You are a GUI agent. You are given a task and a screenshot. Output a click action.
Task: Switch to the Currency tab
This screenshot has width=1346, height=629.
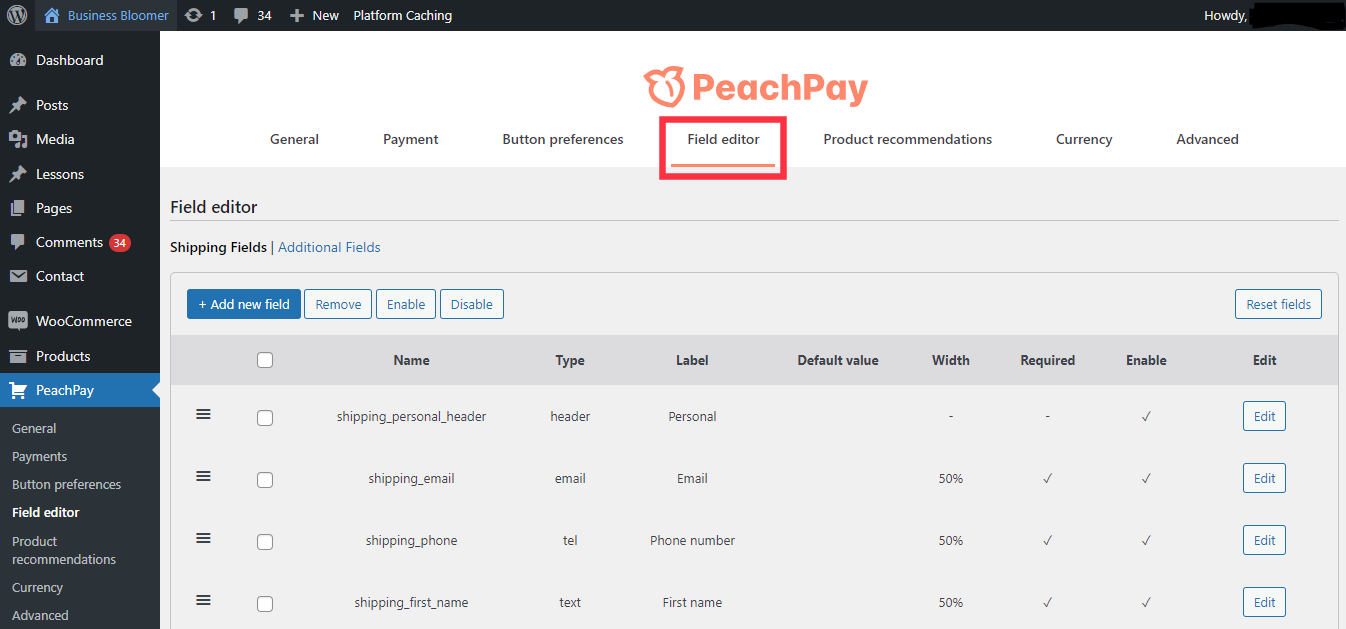[x=1084, y=139]
